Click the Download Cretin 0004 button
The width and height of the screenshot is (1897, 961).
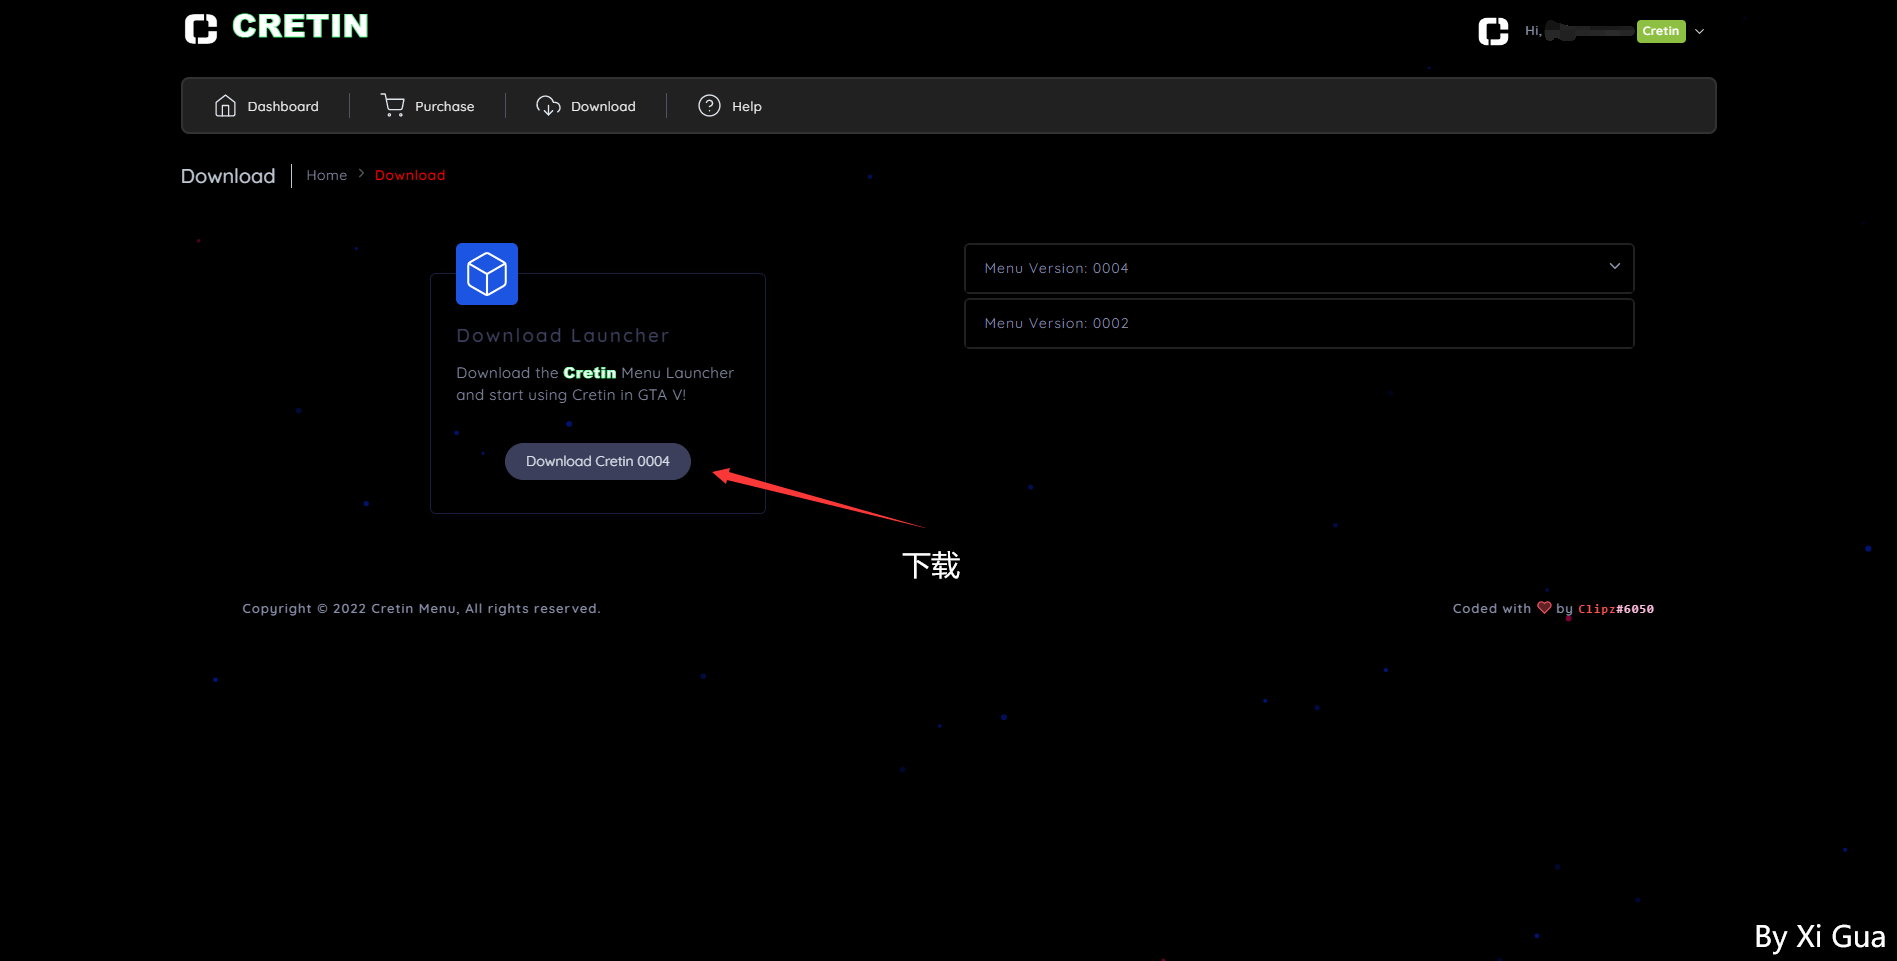(x=598, y=461)
